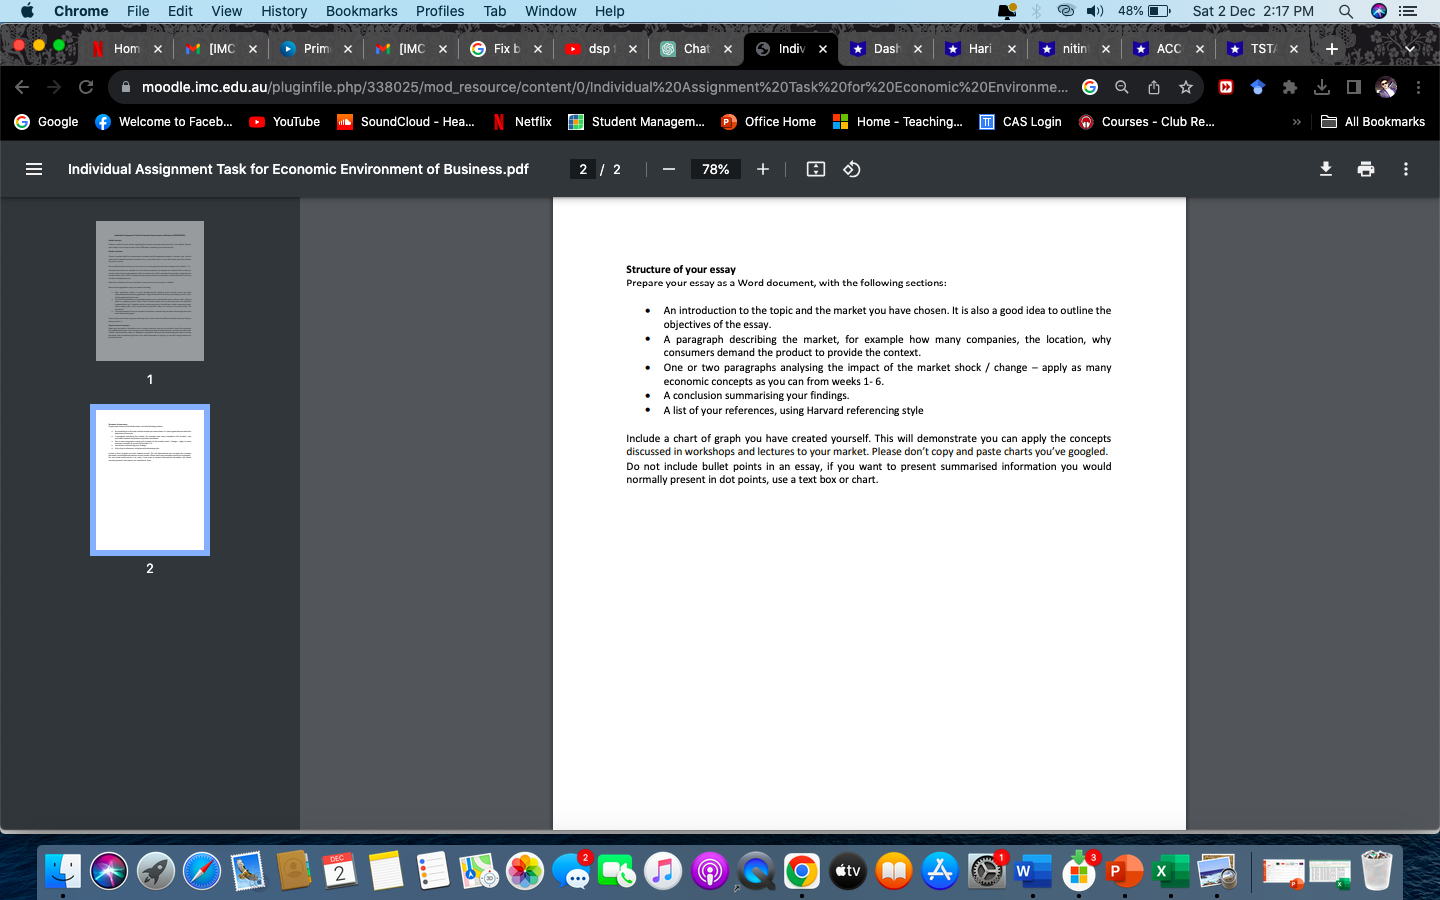The width and height of the screenshot is (1440, 900).
Task: Download the PDF document
Action: point(1325,169)
